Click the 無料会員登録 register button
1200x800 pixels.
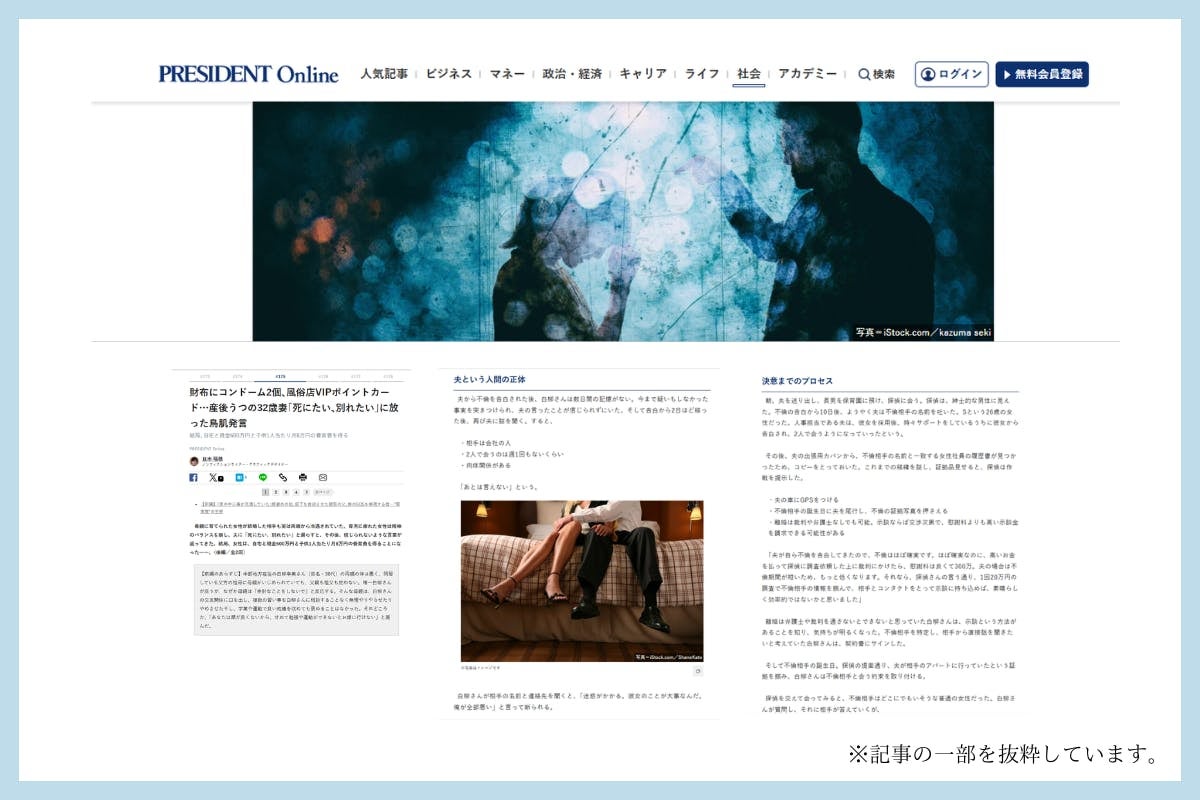coord(1041,74)
